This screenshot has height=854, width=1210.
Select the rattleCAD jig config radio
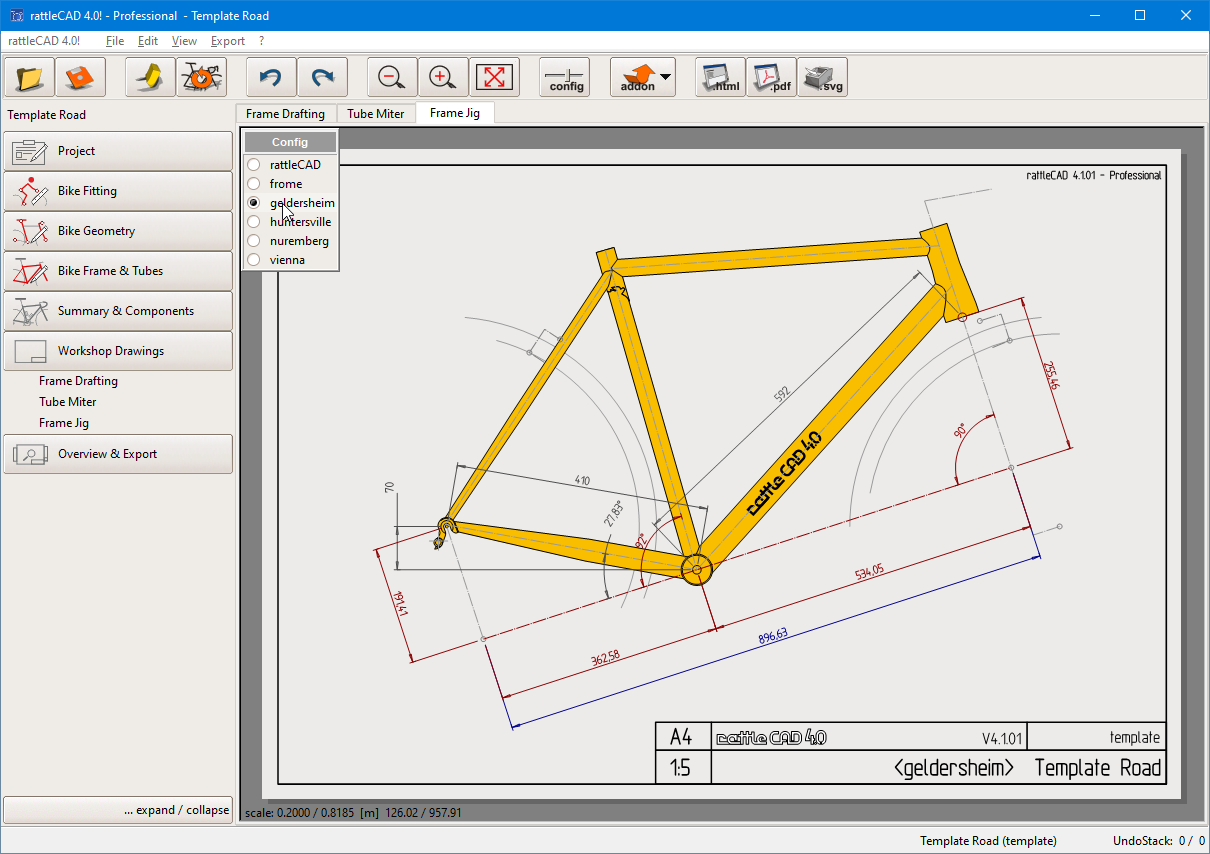[254, 165]
